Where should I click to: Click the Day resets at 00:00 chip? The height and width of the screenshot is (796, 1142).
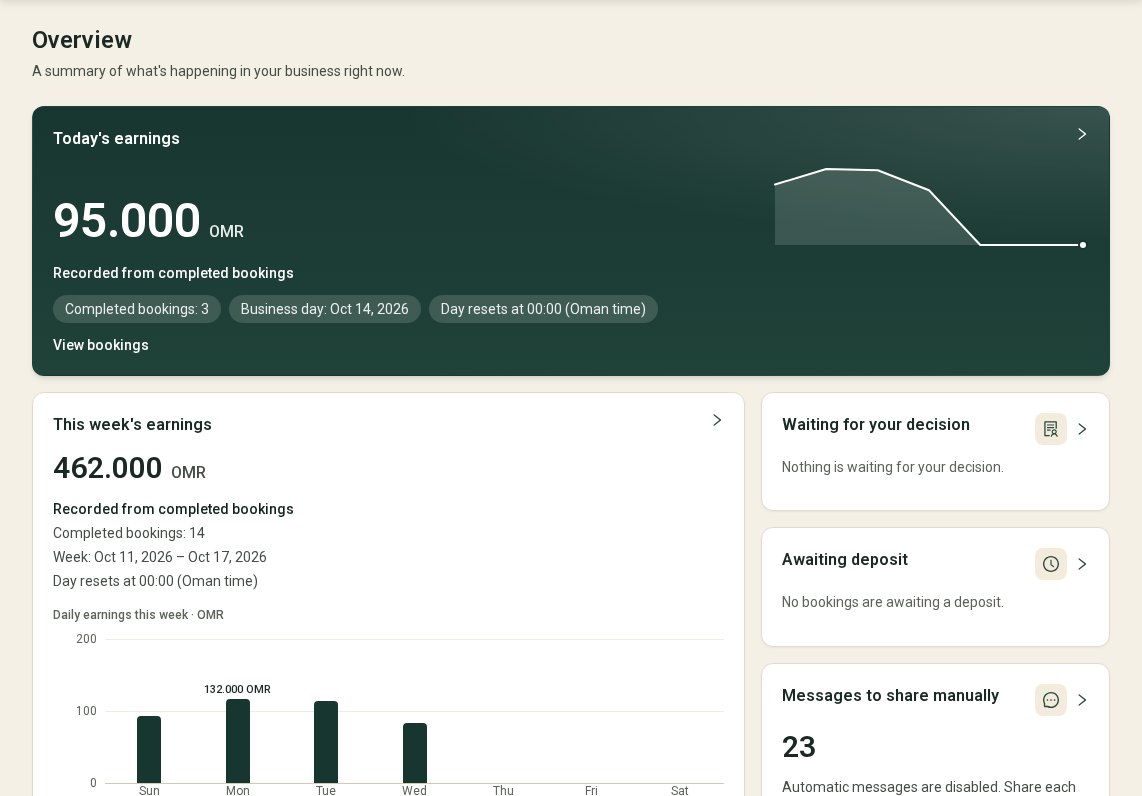point(543,309)
